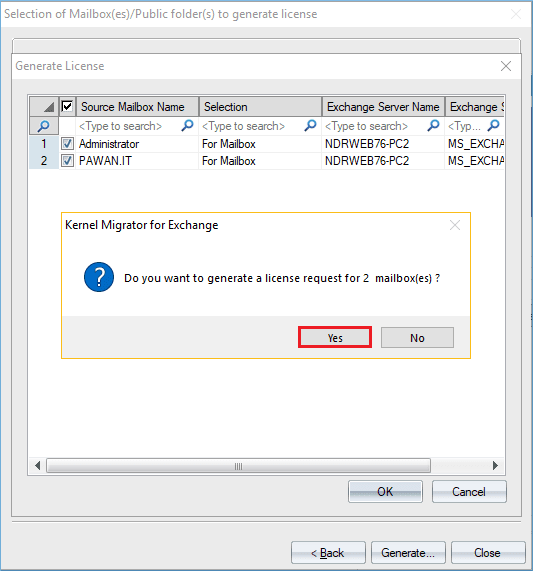
Task: Click magnifier icon in row-number filter cell
Action: (x=44, y=126)
